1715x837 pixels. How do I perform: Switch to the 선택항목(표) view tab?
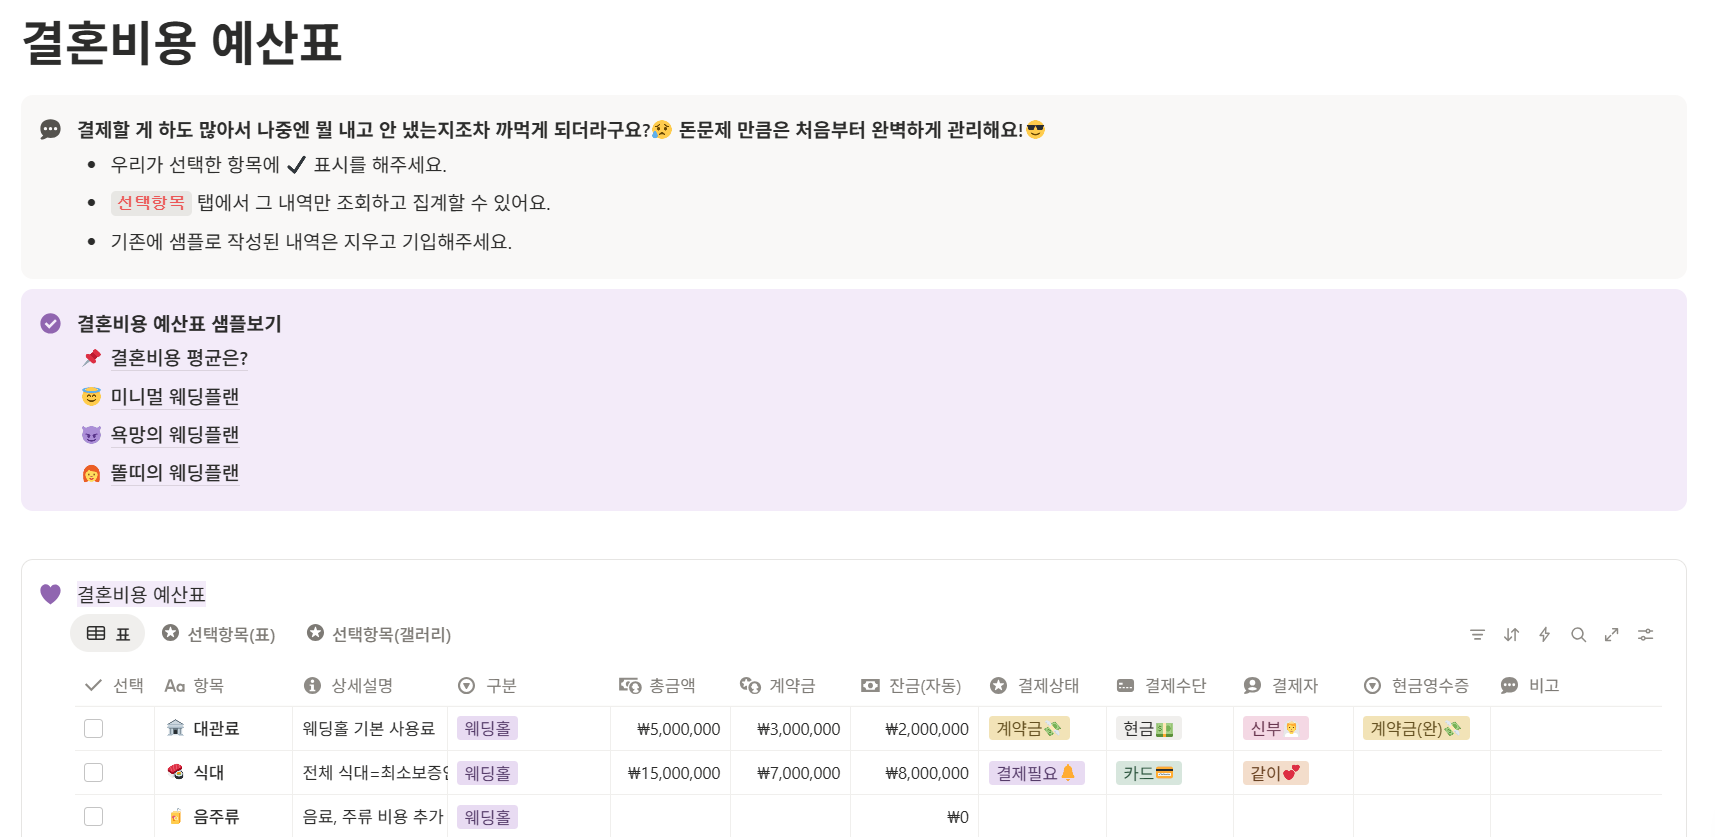pos(219,634)
